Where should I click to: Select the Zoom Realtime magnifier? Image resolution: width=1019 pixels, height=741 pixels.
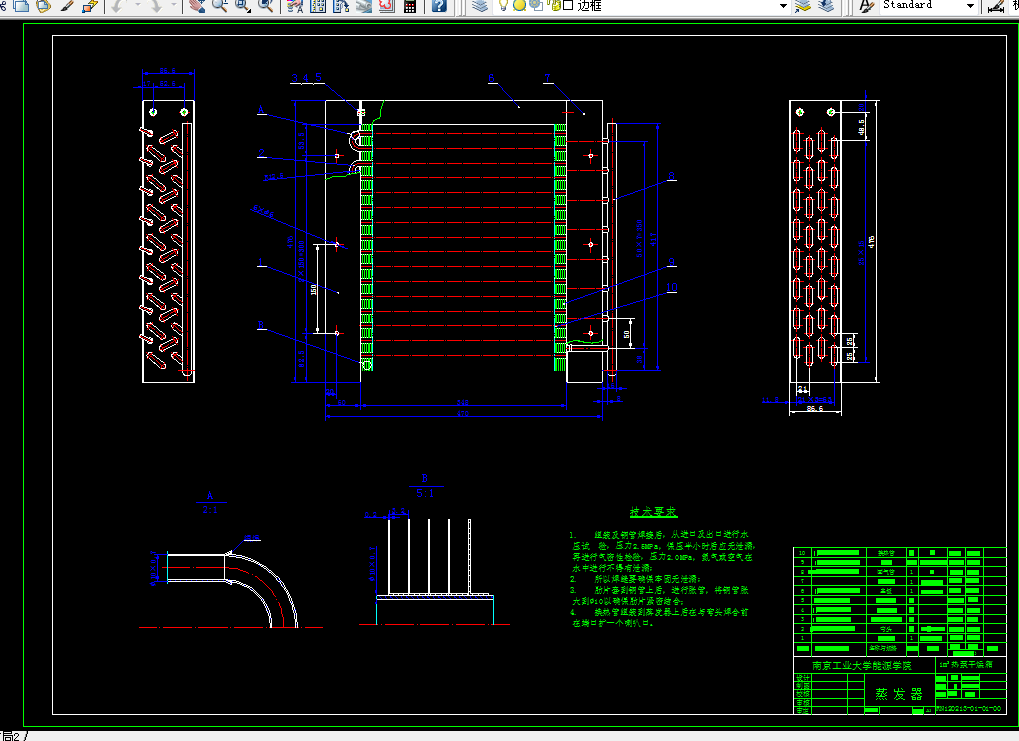(220, 6)
